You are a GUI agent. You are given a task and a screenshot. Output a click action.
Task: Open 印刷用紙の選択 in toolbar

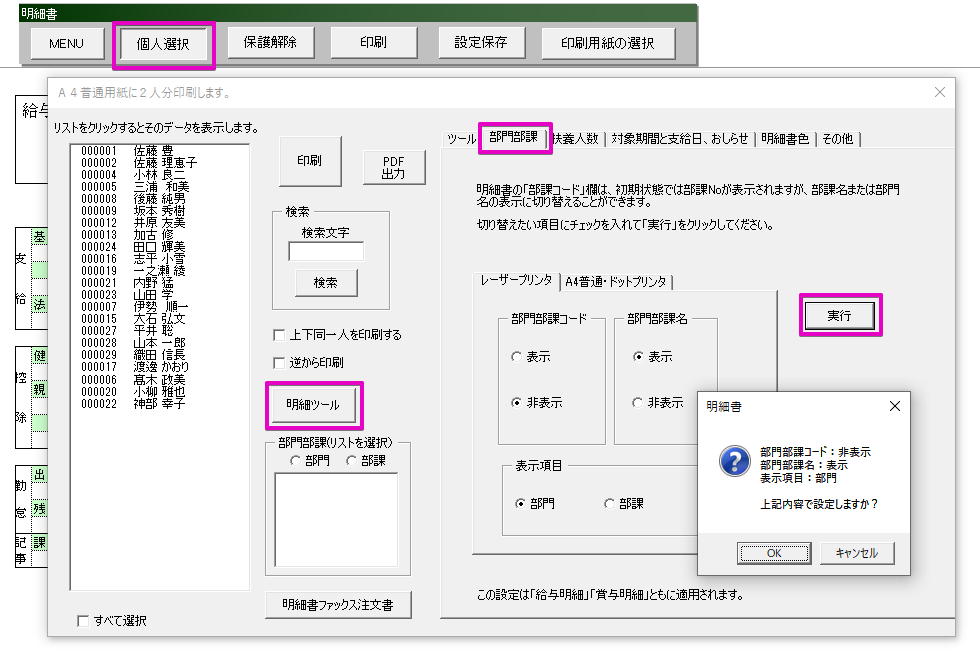tap(608, 43)
